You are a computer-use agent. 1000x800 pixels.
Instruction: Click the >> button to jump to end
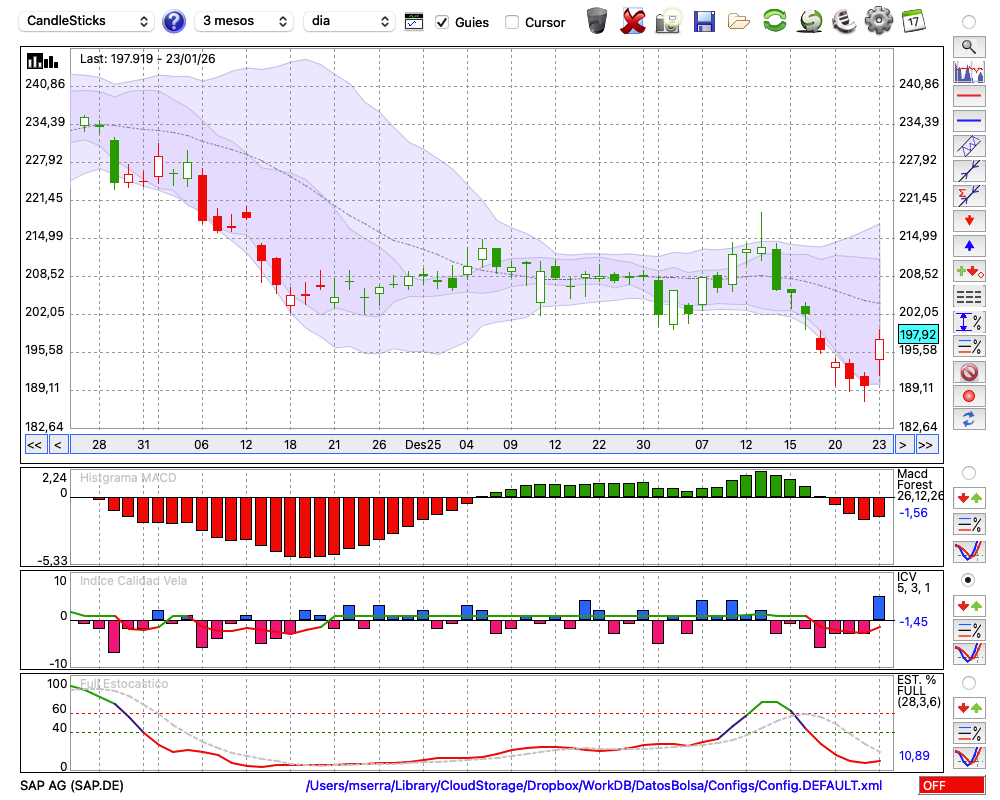pyautogui.click(x=926, y=444)
